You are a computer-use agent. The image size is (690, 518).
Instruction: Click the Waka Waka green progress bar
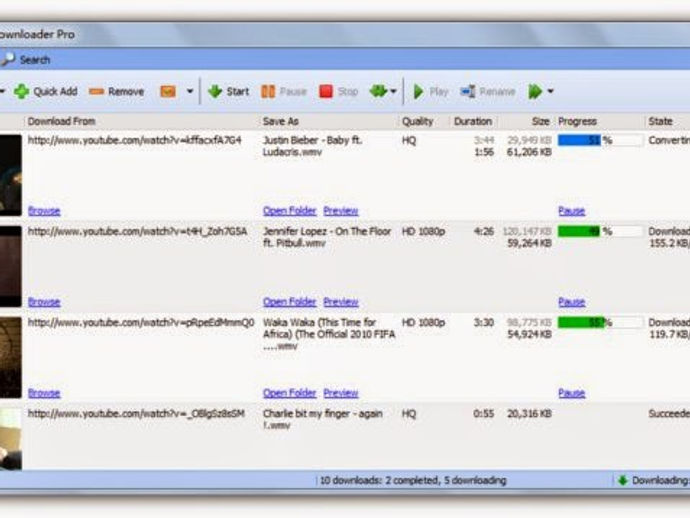(x=599, y=323)
